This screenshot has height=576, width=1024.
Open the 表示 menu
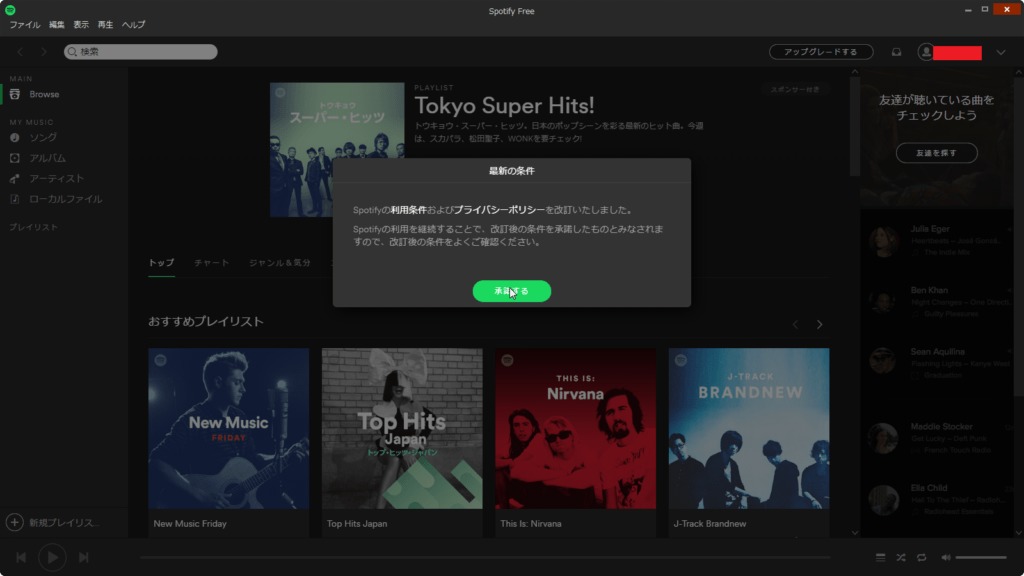point(81,25)
